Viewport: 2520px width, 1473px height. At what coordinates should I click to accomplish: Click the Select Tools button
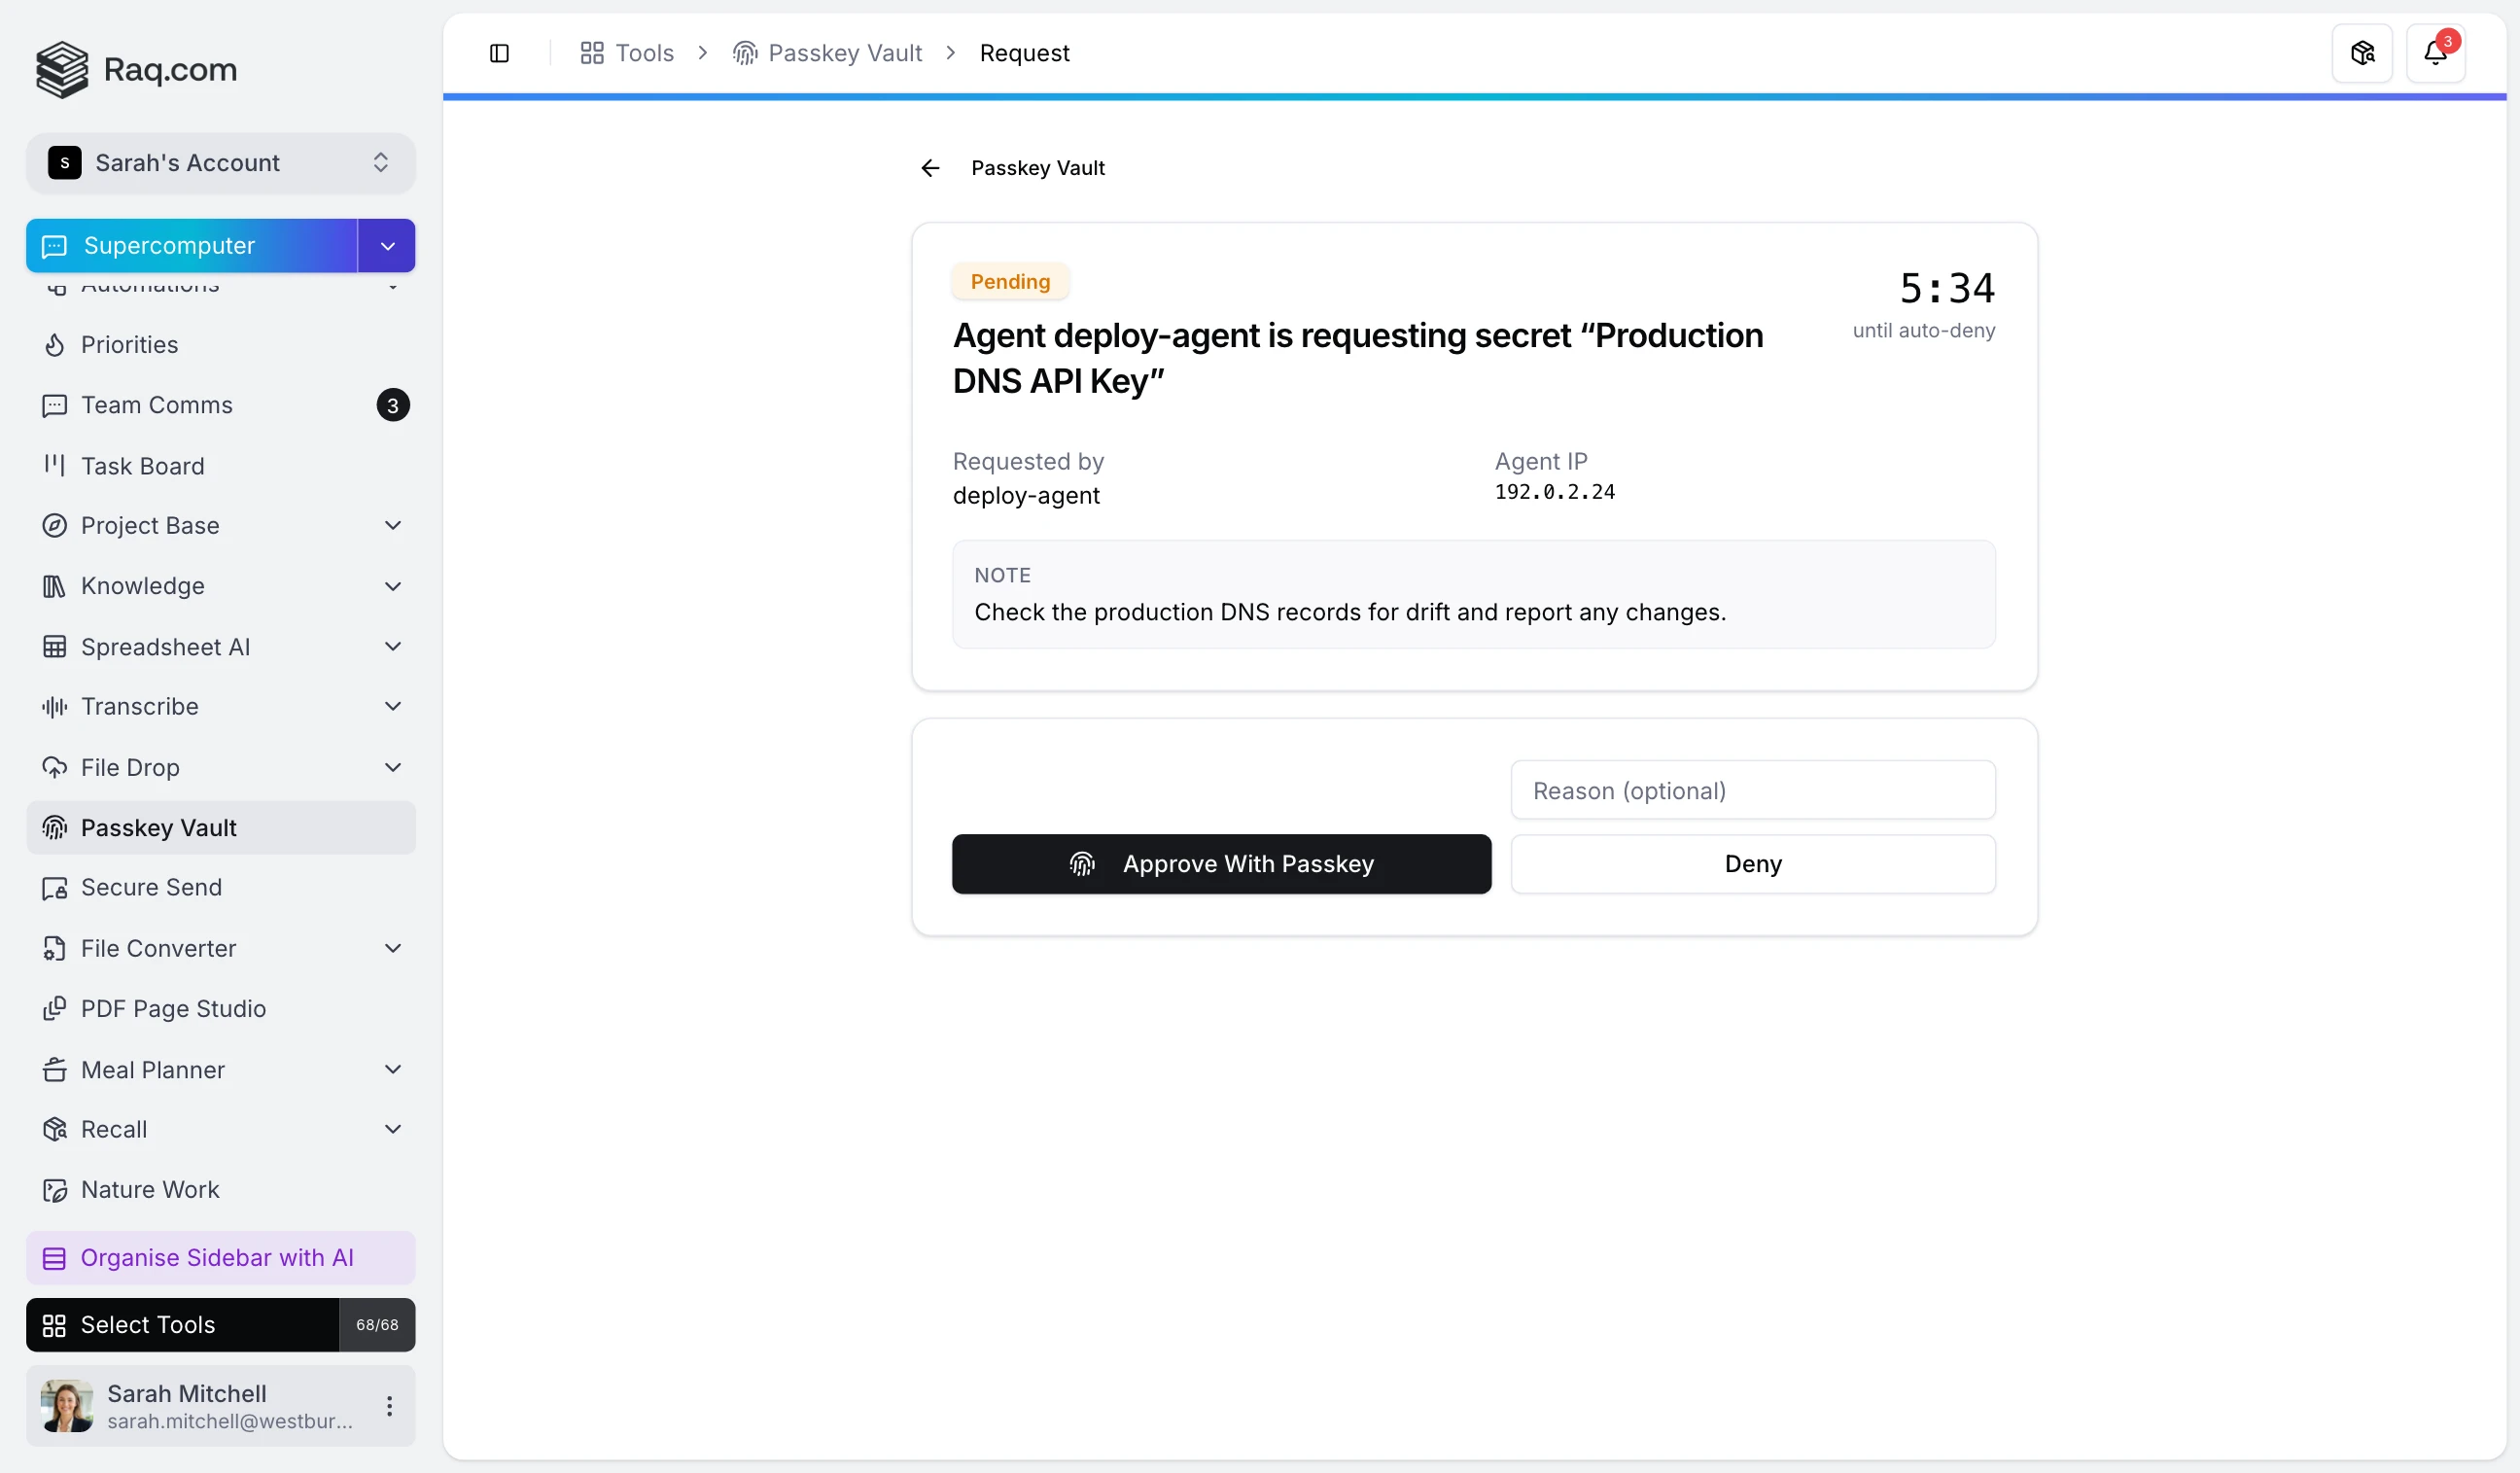pos(183,1325)
